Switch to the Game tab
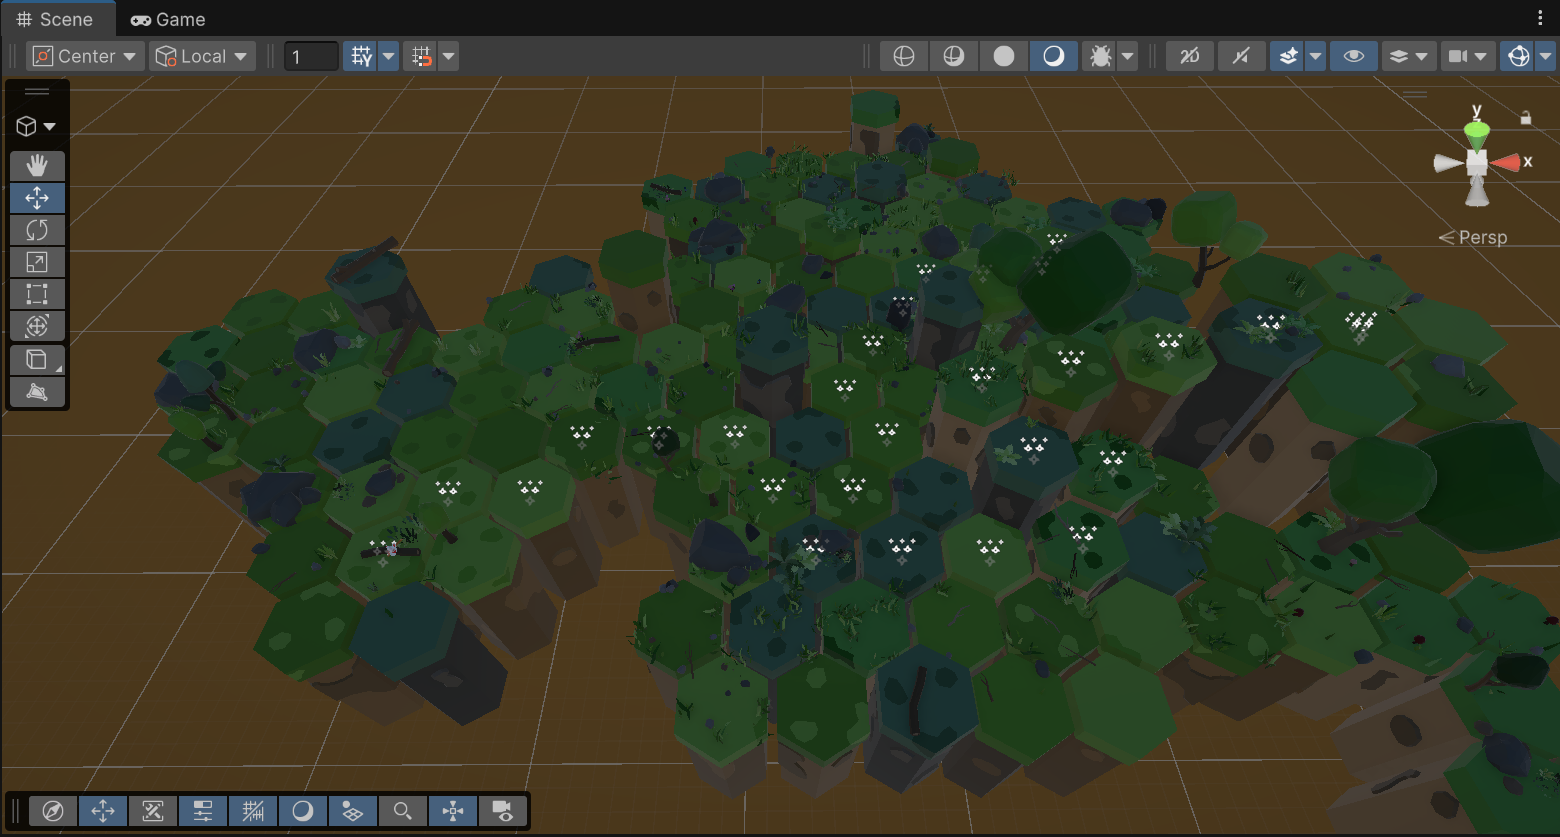This screenshot has width=1560, height=837. 168,19
